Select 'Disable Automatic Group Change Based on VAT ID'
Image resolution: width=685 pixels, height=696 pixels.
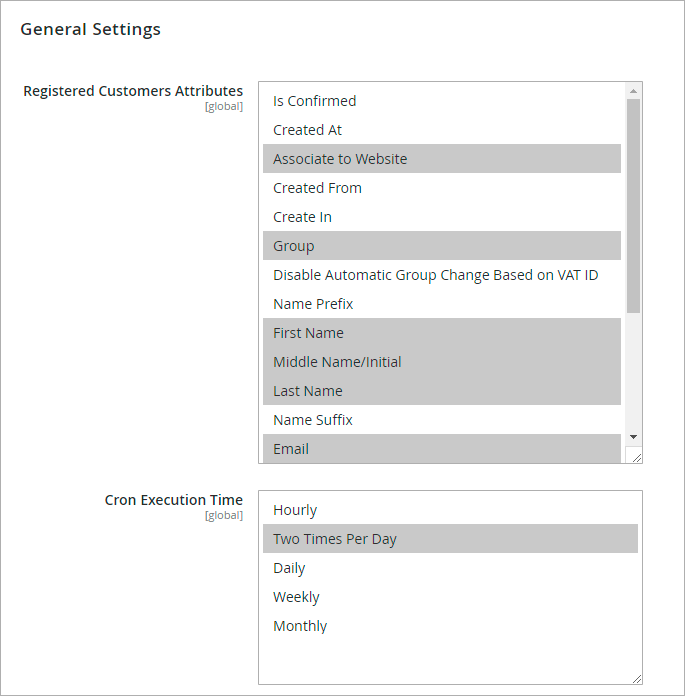click(x=436, y=275)
